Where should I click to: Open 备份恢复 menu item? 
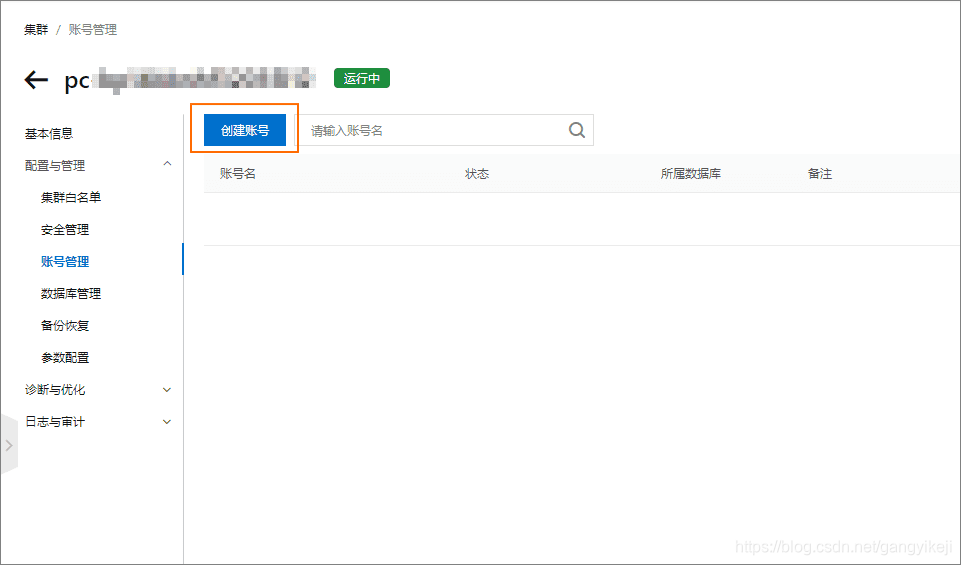pos(65,325)
